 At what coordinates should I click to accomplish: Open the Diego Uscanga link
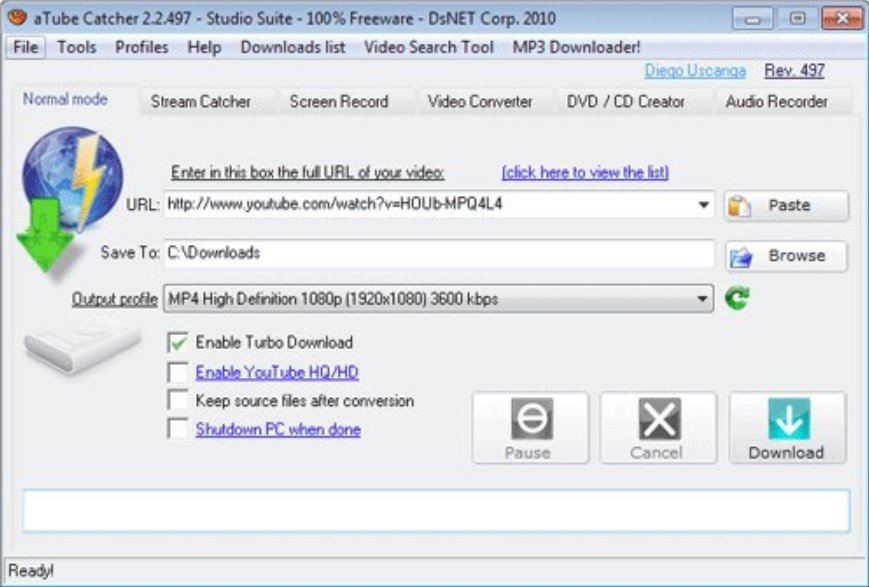pos(695,70)
